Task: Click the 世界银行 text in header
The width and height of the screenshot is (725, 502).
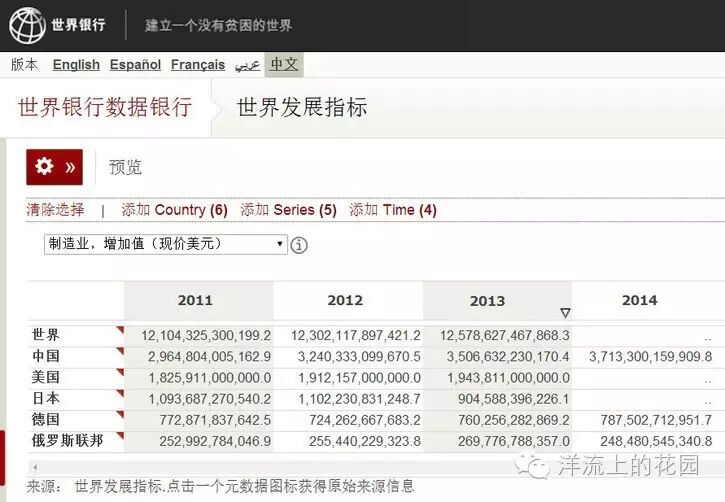Action: click(x=78, y=24)
